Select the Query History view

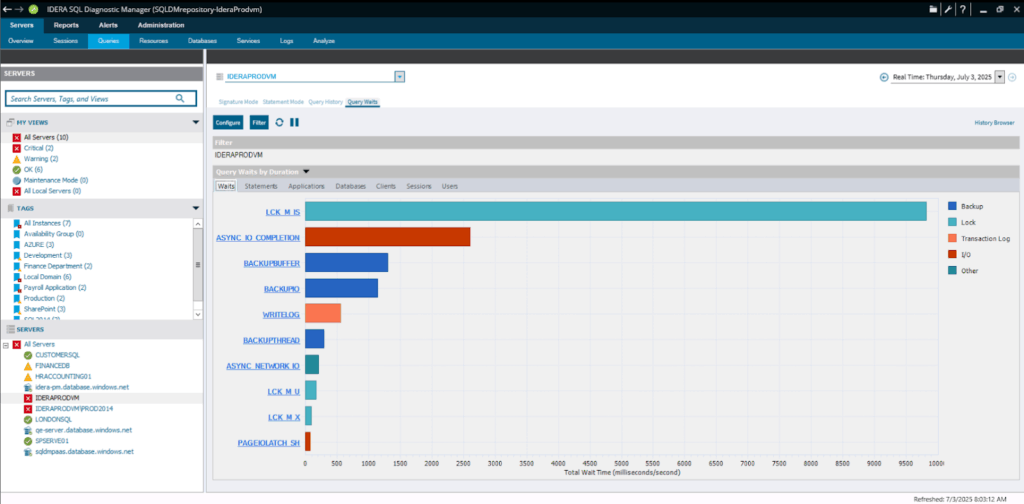tap(325, 102)
